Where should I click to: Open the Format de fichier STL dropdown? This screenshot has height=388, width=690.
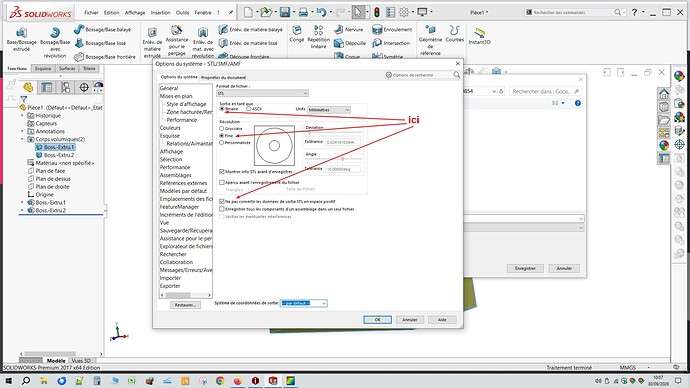pyautogui.click(x=262, y=93)
